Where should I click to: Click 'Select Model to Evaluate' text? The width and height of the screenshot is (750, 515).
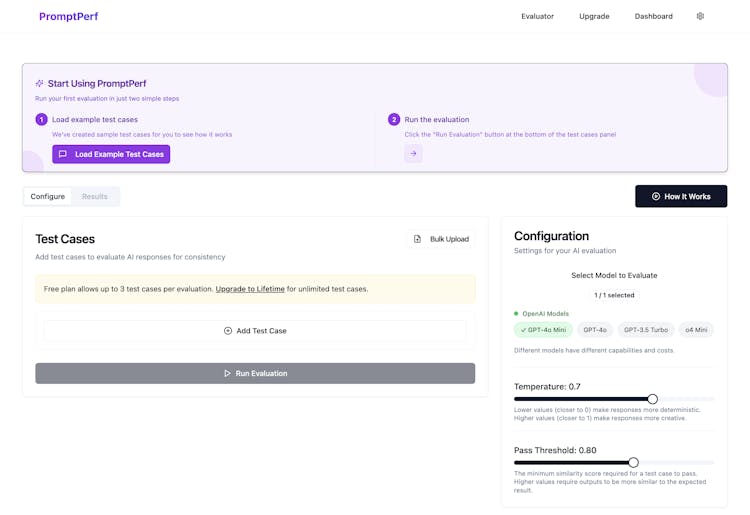[614, 275]
